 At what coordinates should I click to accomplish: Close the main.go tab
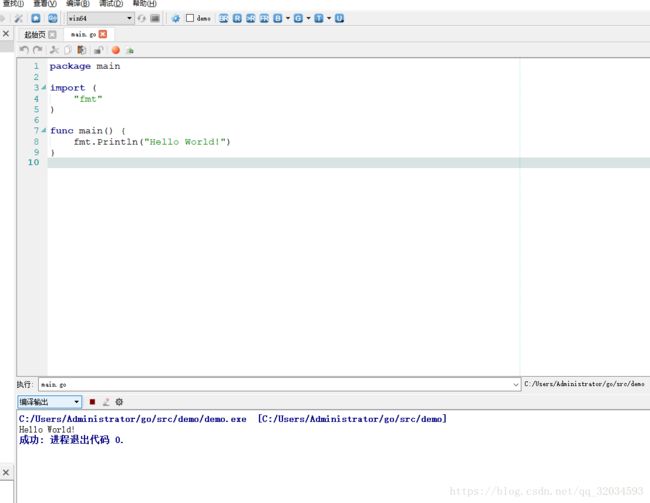coord(102,34)
